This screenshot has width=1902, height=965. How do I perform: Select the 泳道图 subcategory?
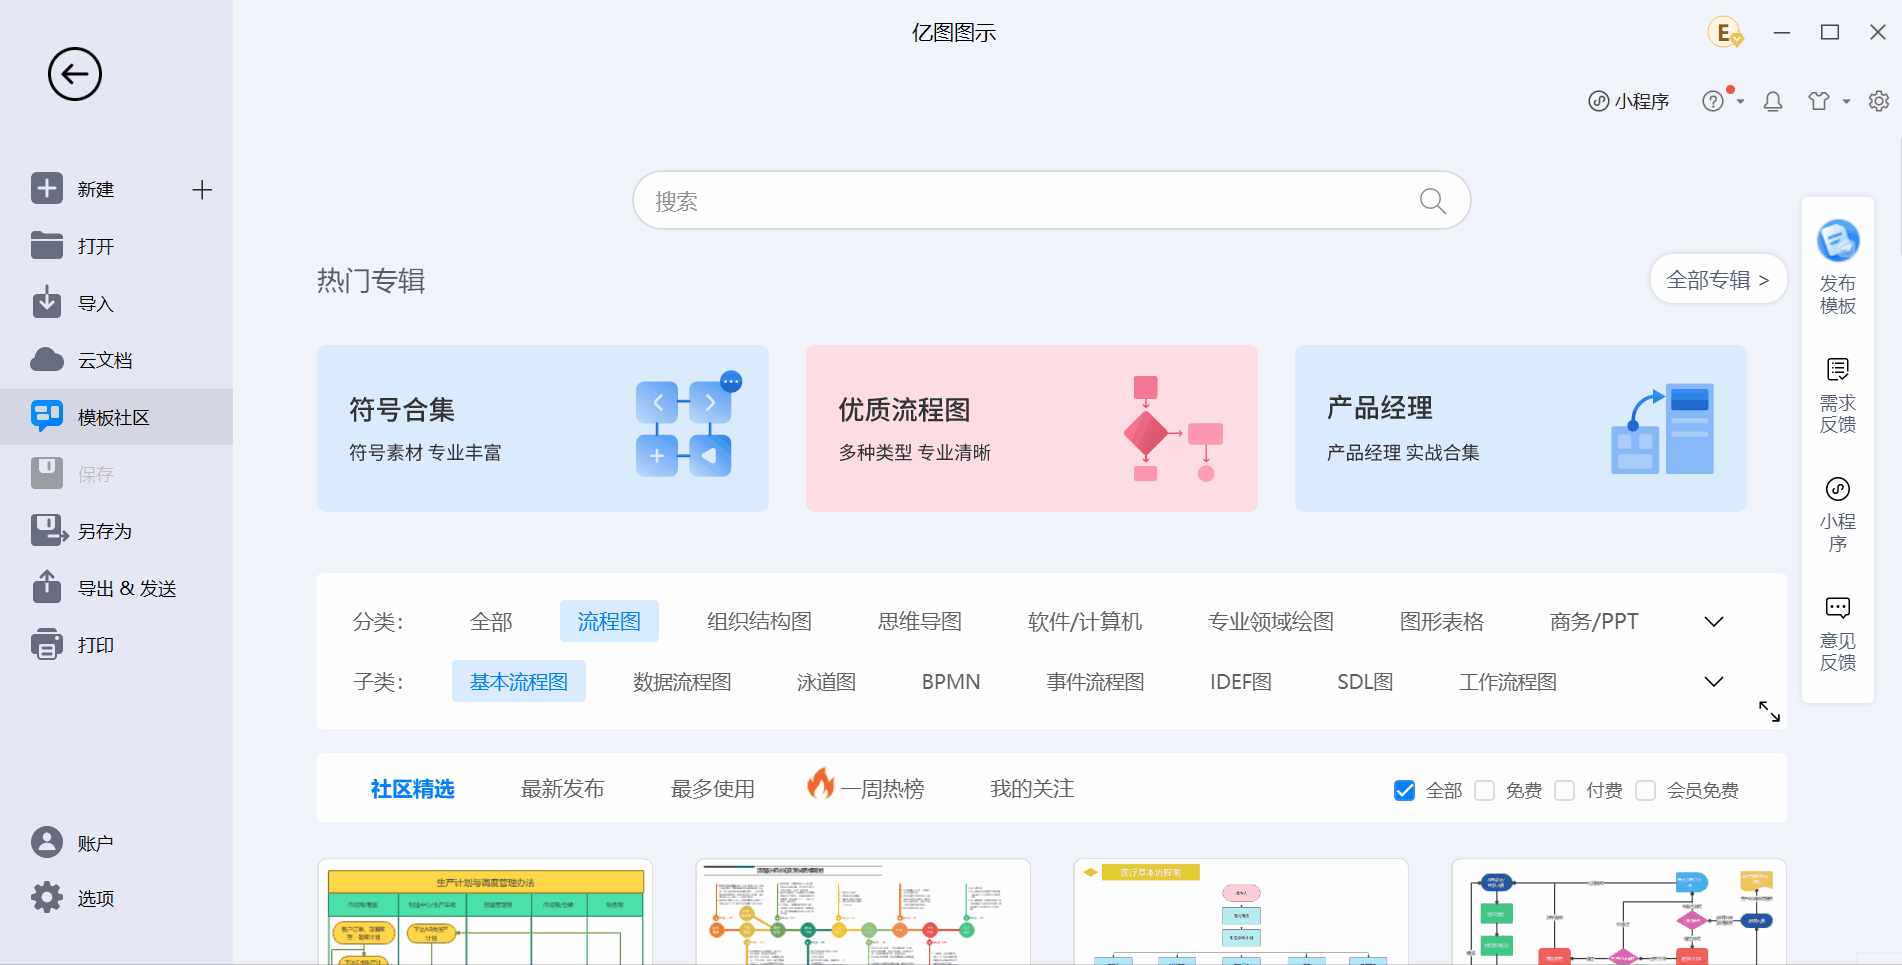coord(826,682)
